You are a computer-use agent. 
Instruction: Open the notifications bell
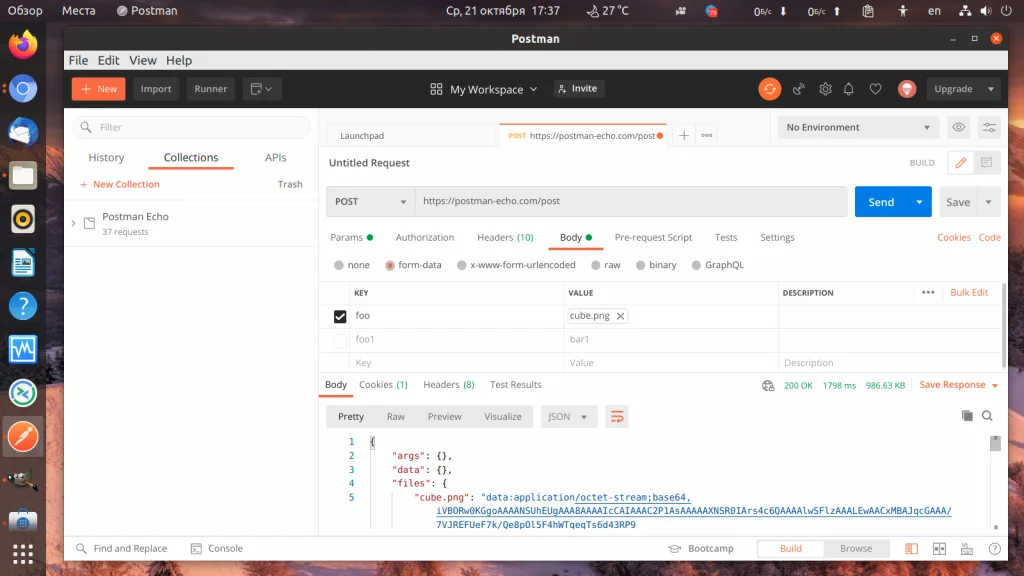849,89
